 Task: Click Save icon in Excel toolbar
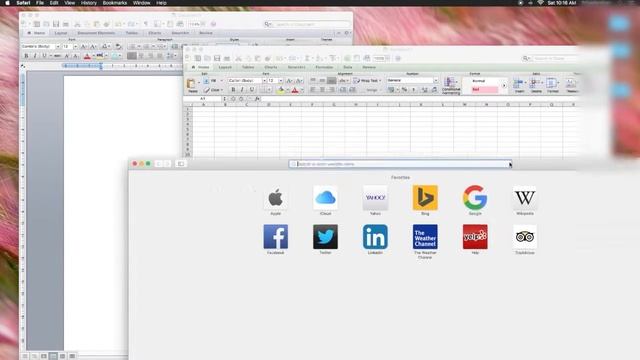[x=217, y=58]
